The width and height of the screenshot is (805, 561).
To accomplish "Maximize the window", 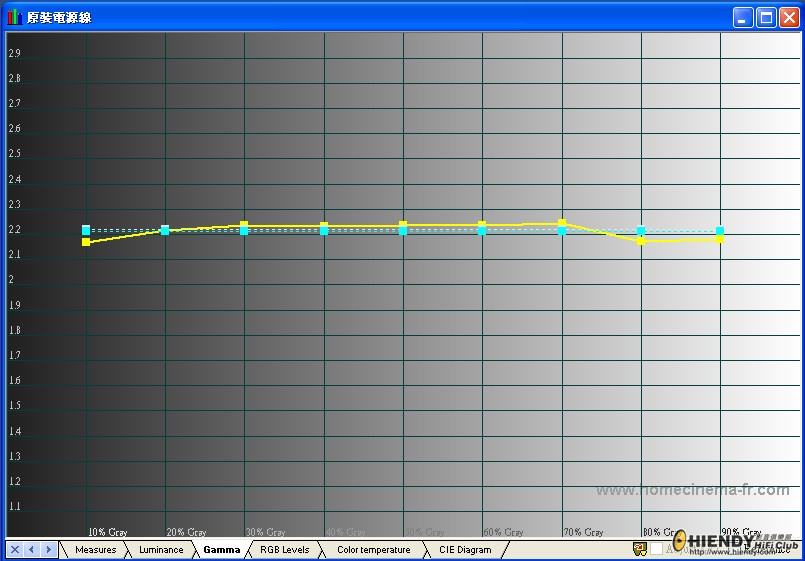I will pyautogui.click(x=766, y=17).
